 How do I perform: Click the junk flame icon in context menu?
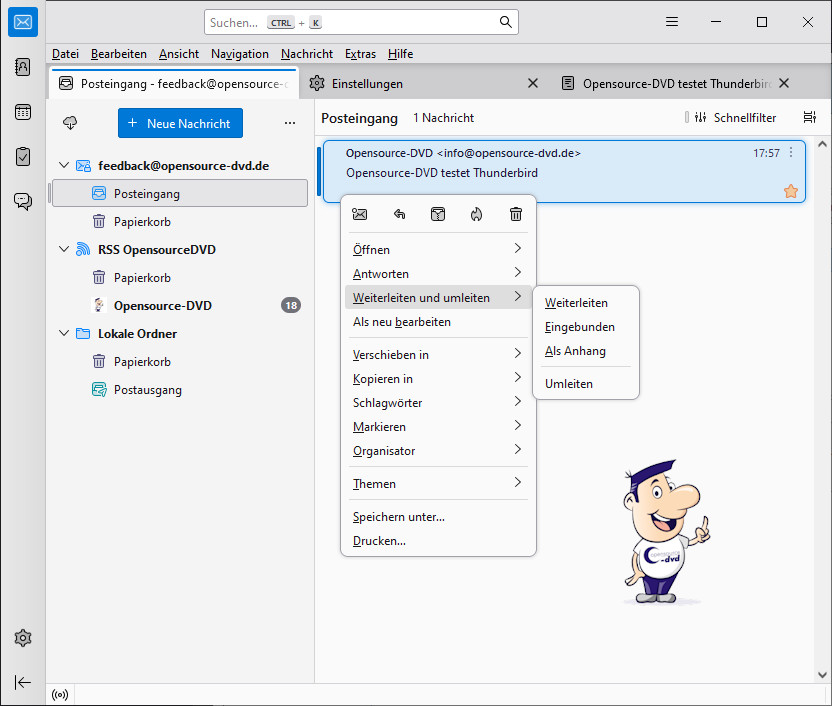[476, 214]
